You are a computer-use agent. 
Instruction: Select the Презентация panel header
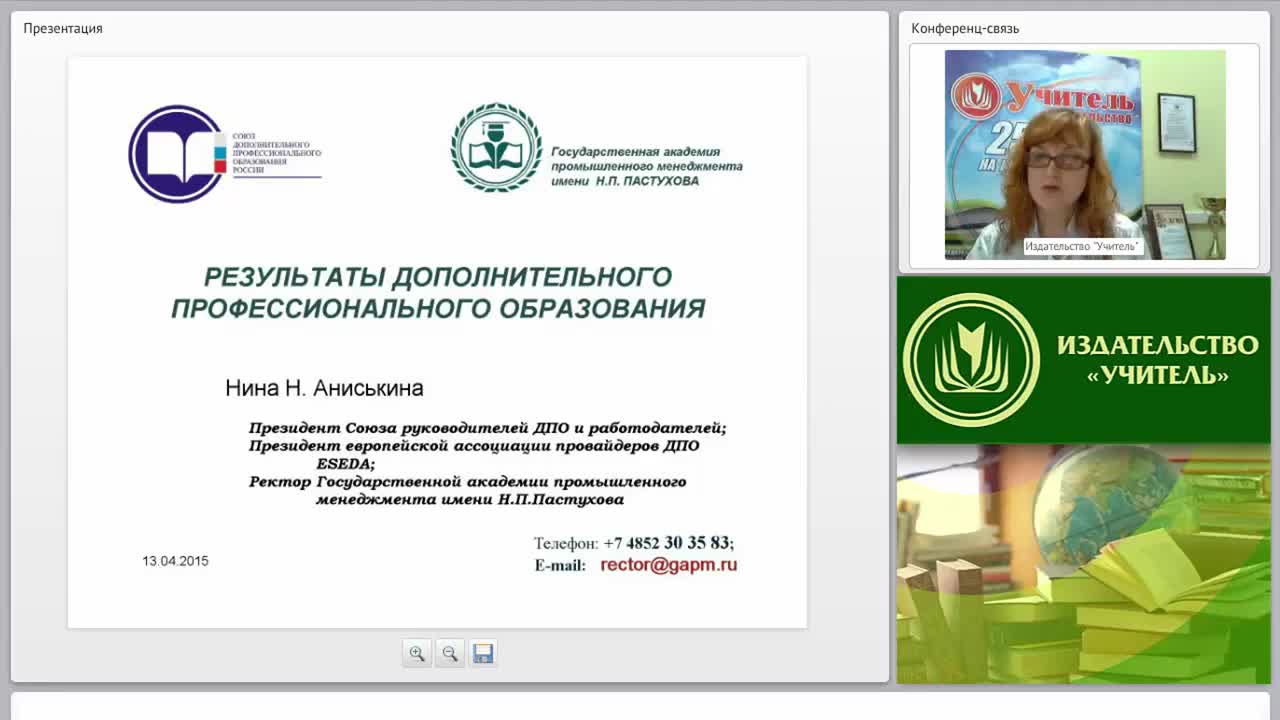coord(63,28)
